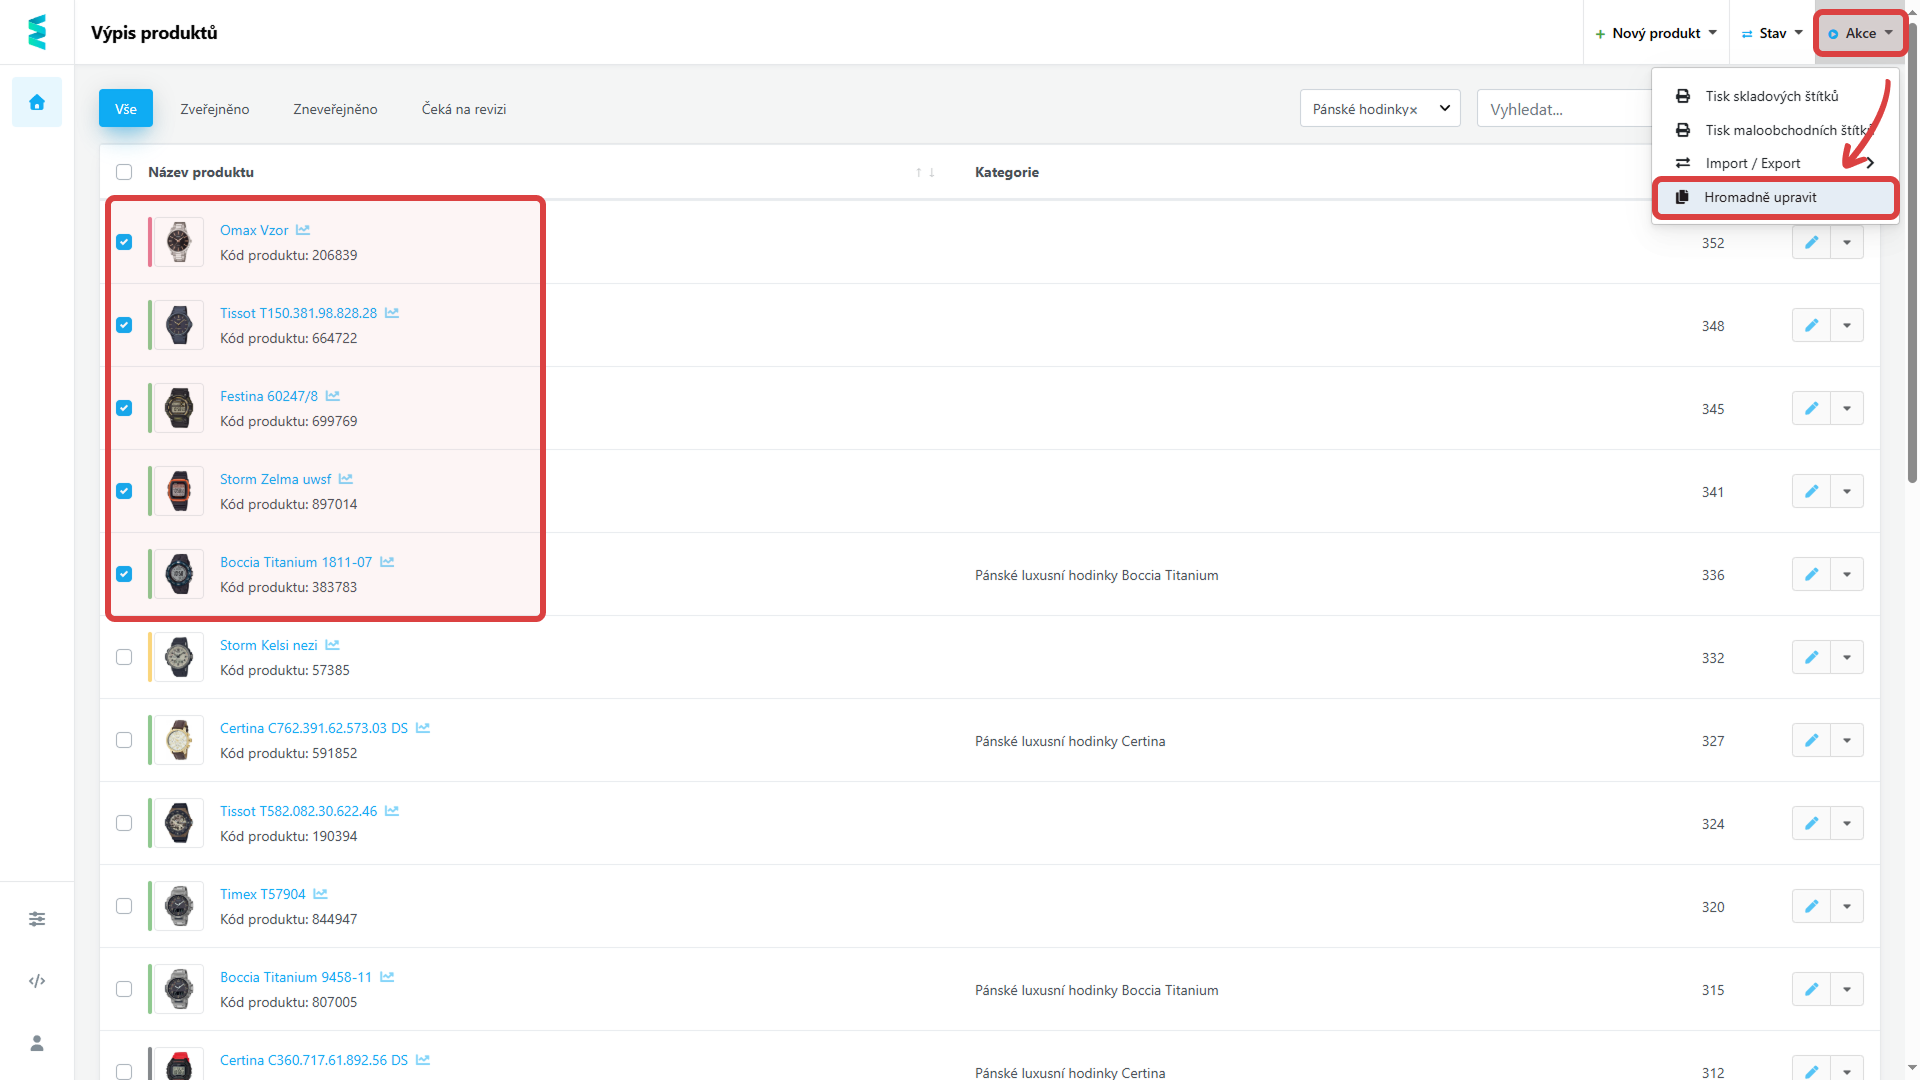1920x1080 pixels.
Task: Click edit pencil for Timex T57904 row
Action: point(1811,906)
